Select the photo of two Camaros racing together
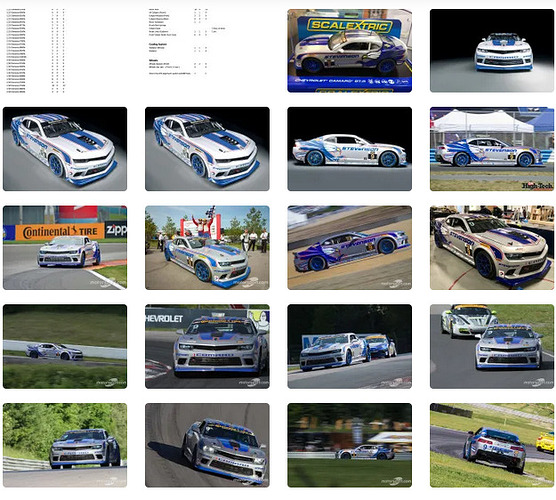Image resolution: width=556 pixels, height=500 pixels. [349, 346]
